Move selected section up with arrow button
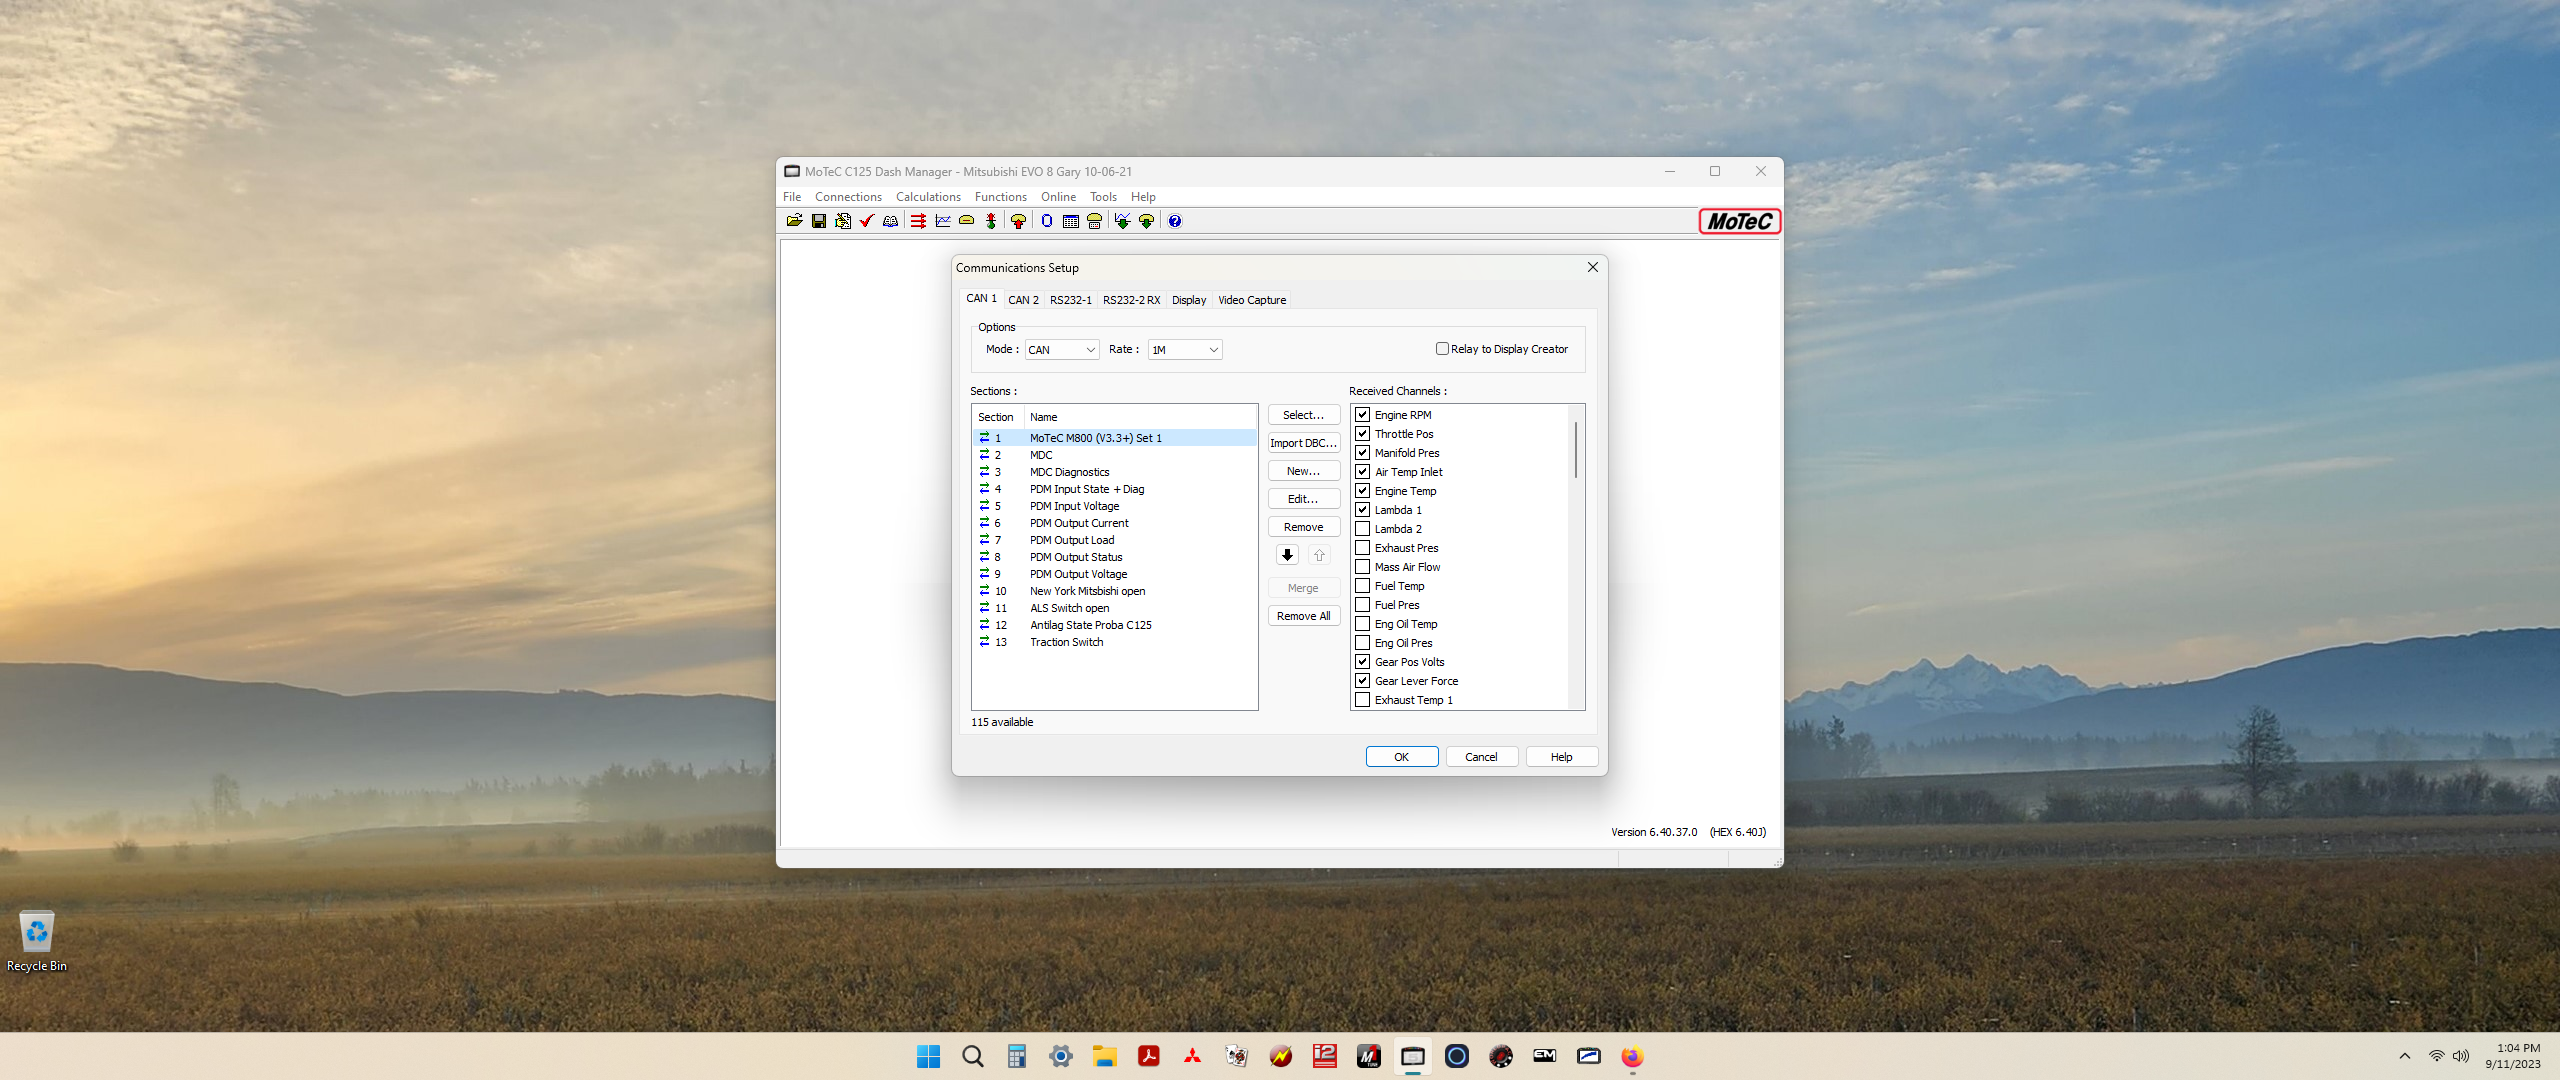Screen dimensions: 2560x1080 [1319, 555]
